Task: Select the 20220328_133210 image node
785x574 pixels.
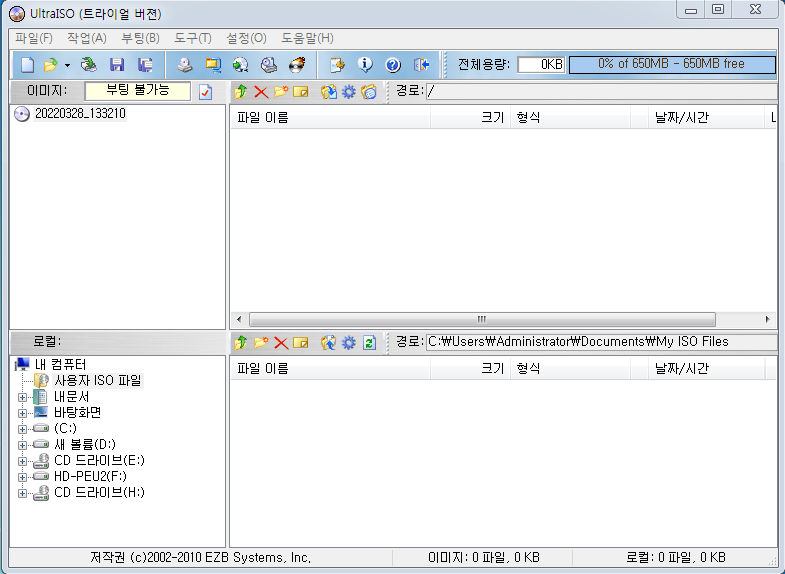Action: (80, 114)
